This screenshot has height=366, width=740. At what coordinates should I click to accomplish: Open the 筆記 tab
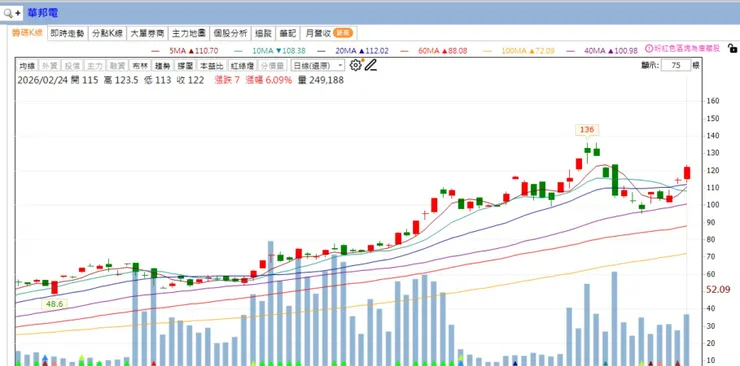point(287,33)
